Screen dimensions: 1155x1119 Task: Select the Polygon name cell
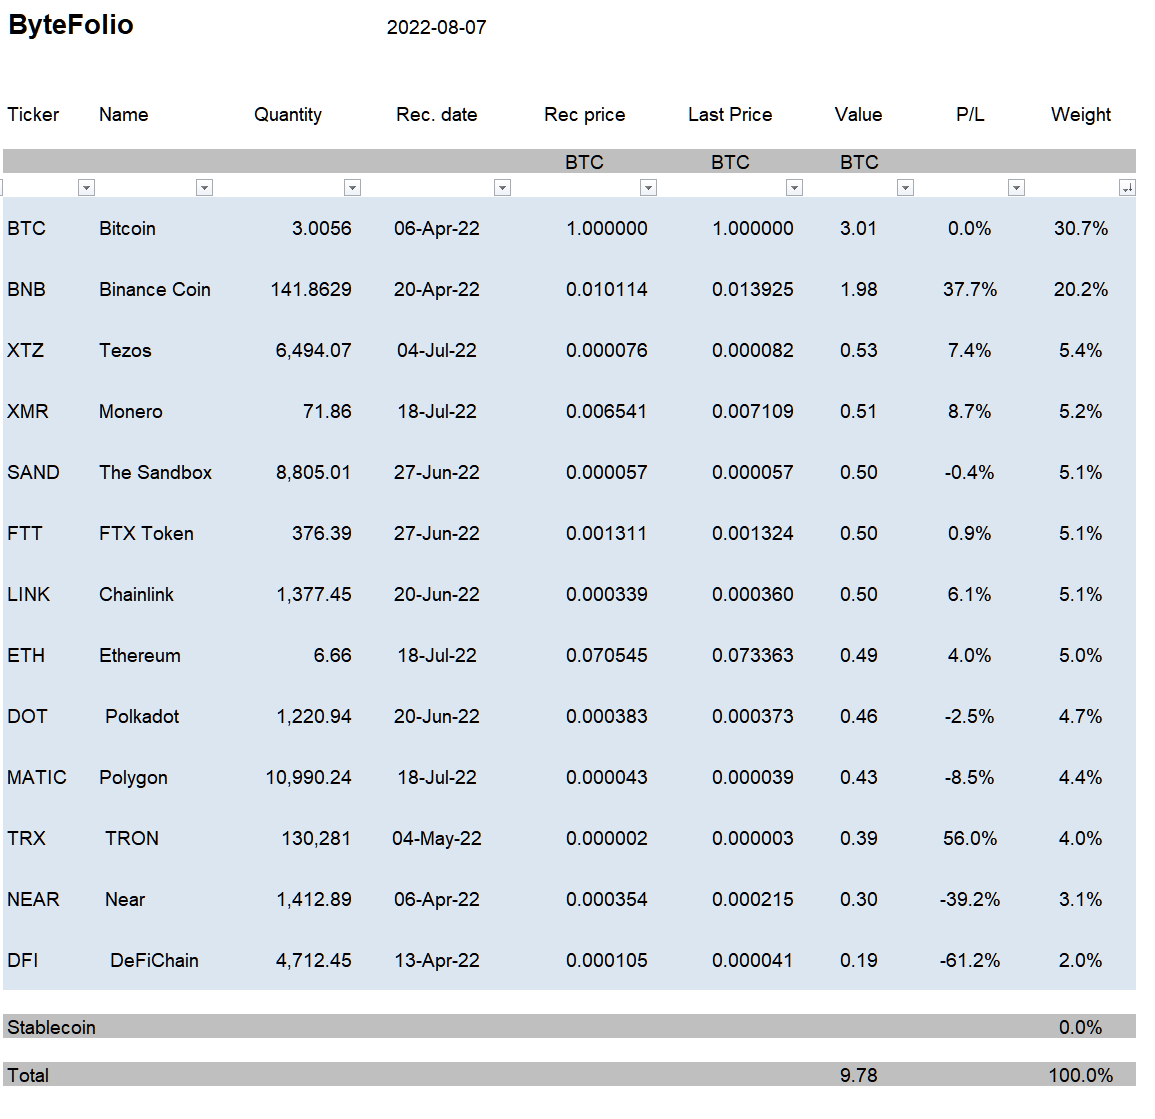(x=133, y=778)
